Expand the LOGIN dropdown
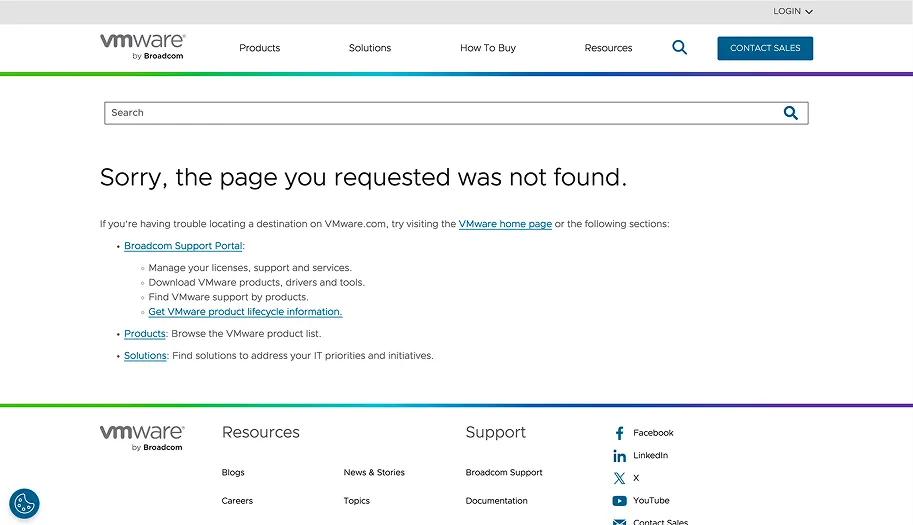 tap(792, 11)
